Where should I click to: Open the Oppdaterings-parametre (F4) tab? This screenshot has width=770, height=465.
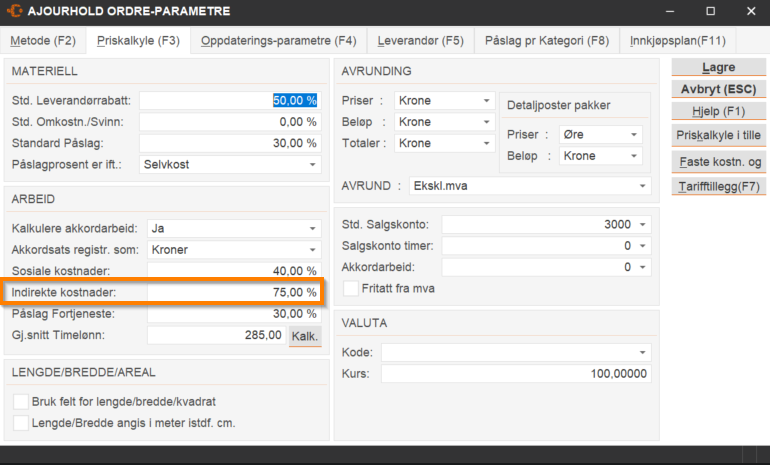click(x=278, y=41)
